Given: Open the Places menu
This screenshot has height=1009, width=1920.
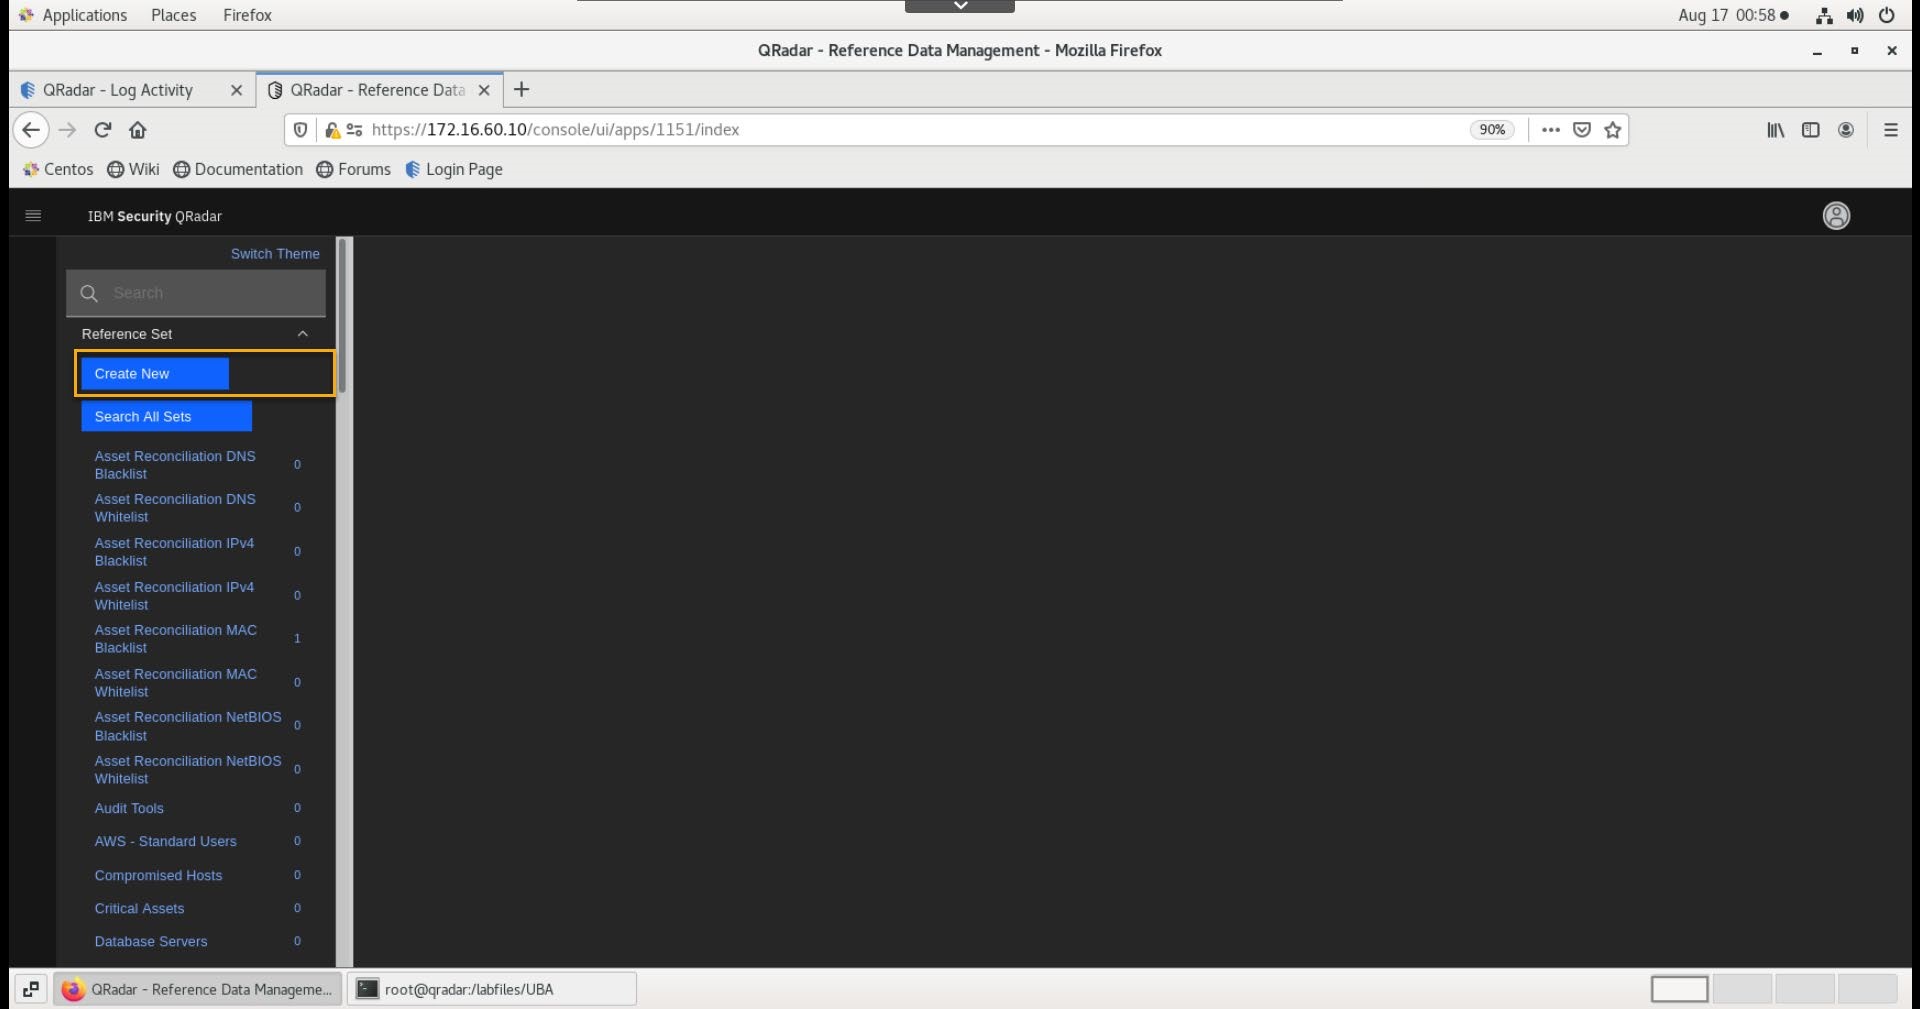Looking at the screenshot, I should pyautogui.click(x=174, y=15).
